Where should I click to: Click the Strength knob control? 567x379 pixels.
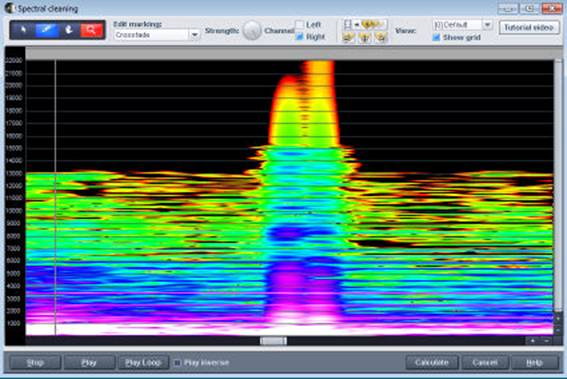[x=252, y=30]
